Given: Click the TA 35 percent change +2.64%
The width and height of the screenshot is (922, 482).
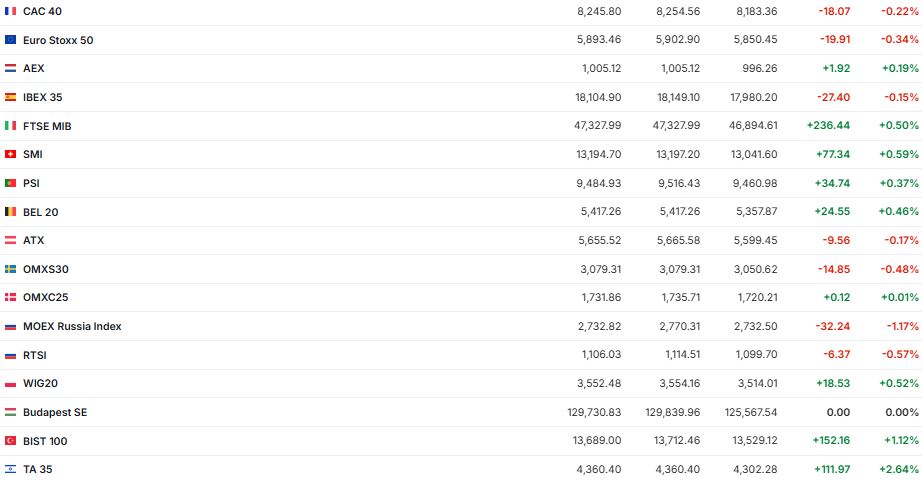Looking at the screenshot, I should [899, 469].
